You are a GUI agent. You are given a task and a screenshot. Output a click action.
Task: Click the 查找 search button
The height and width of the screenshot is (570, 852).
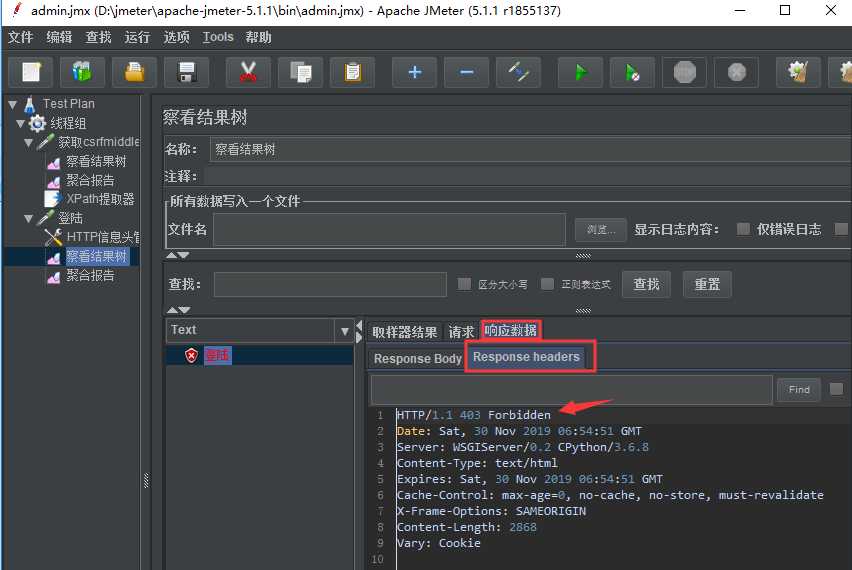tap(646, 284)
